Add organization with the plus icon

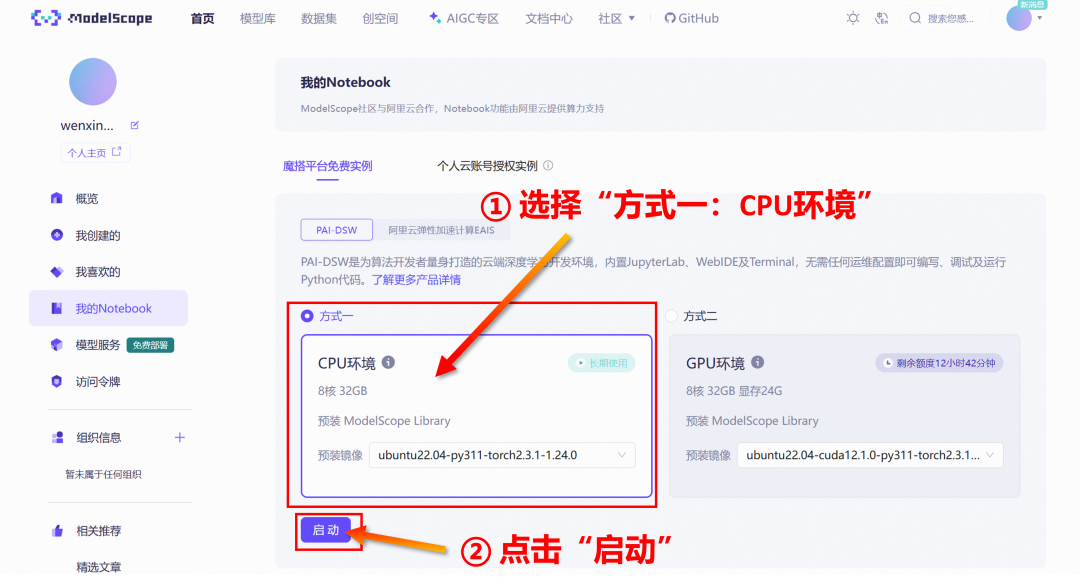180,437
